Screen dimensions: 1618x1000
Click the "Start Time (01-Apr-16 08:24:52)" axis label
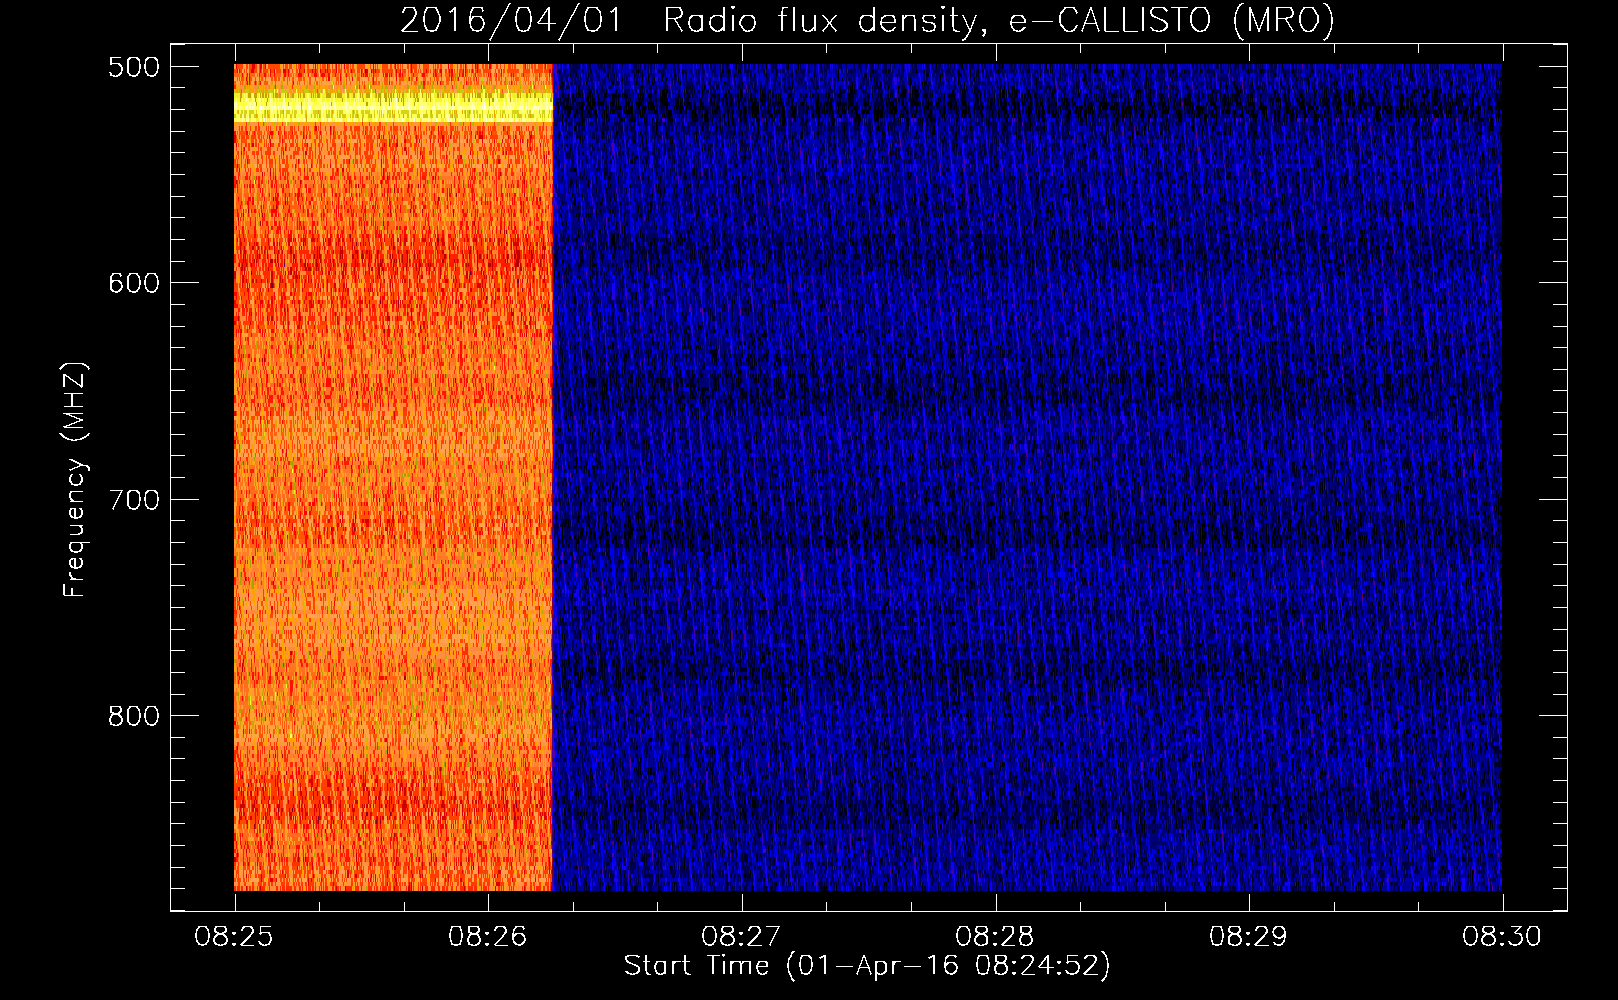tap(867, 966)
